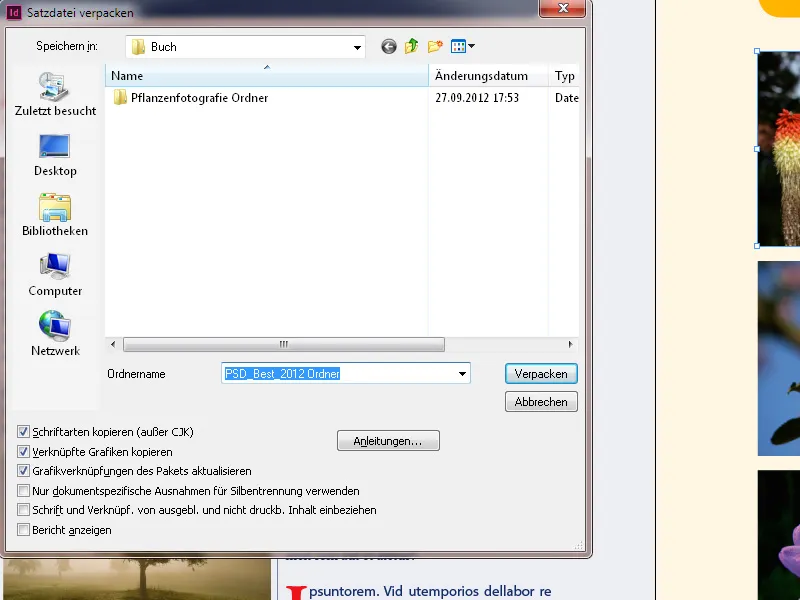This screenshot has width=800, height=600.
Task: Click the scrollbar left arrow
Action: pyautogui.click(x=113, y=344)
